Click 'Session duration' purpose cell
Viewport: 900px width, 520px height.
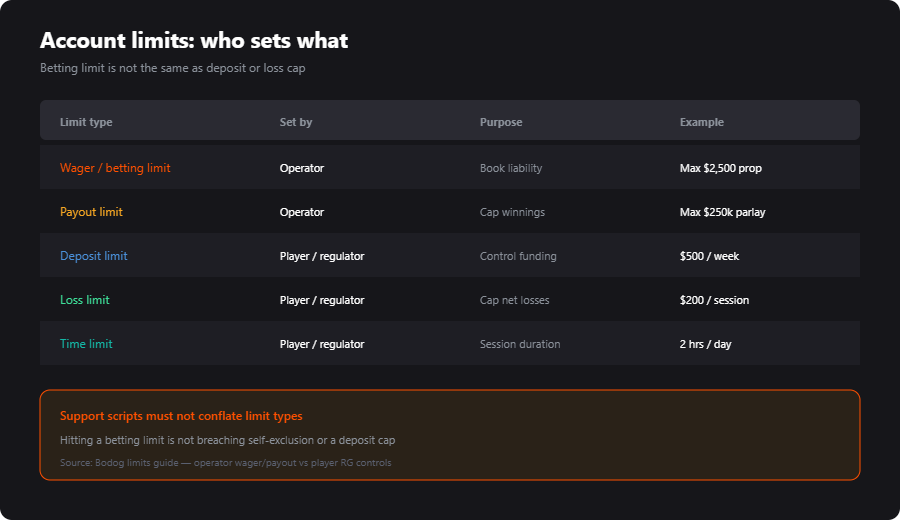tap(520, 344)
